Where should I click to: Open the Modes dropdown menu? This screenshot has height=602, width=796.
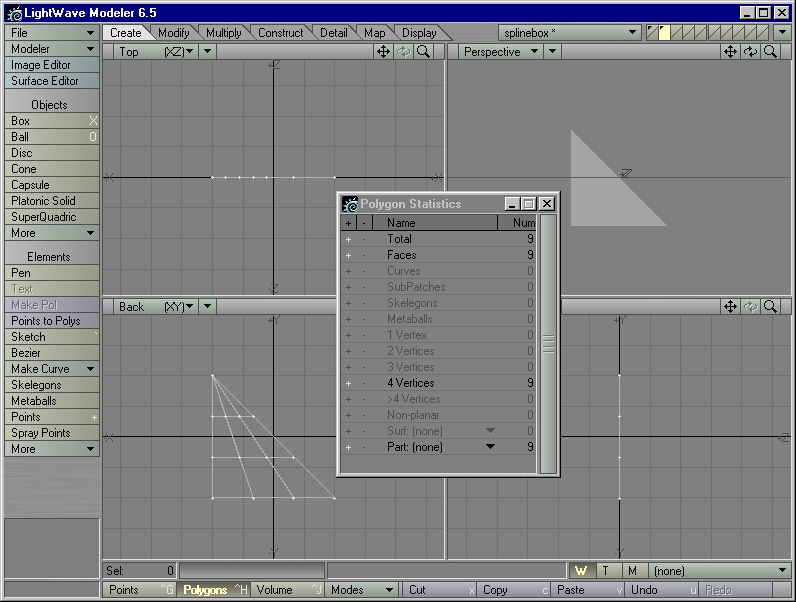(362, 590)
